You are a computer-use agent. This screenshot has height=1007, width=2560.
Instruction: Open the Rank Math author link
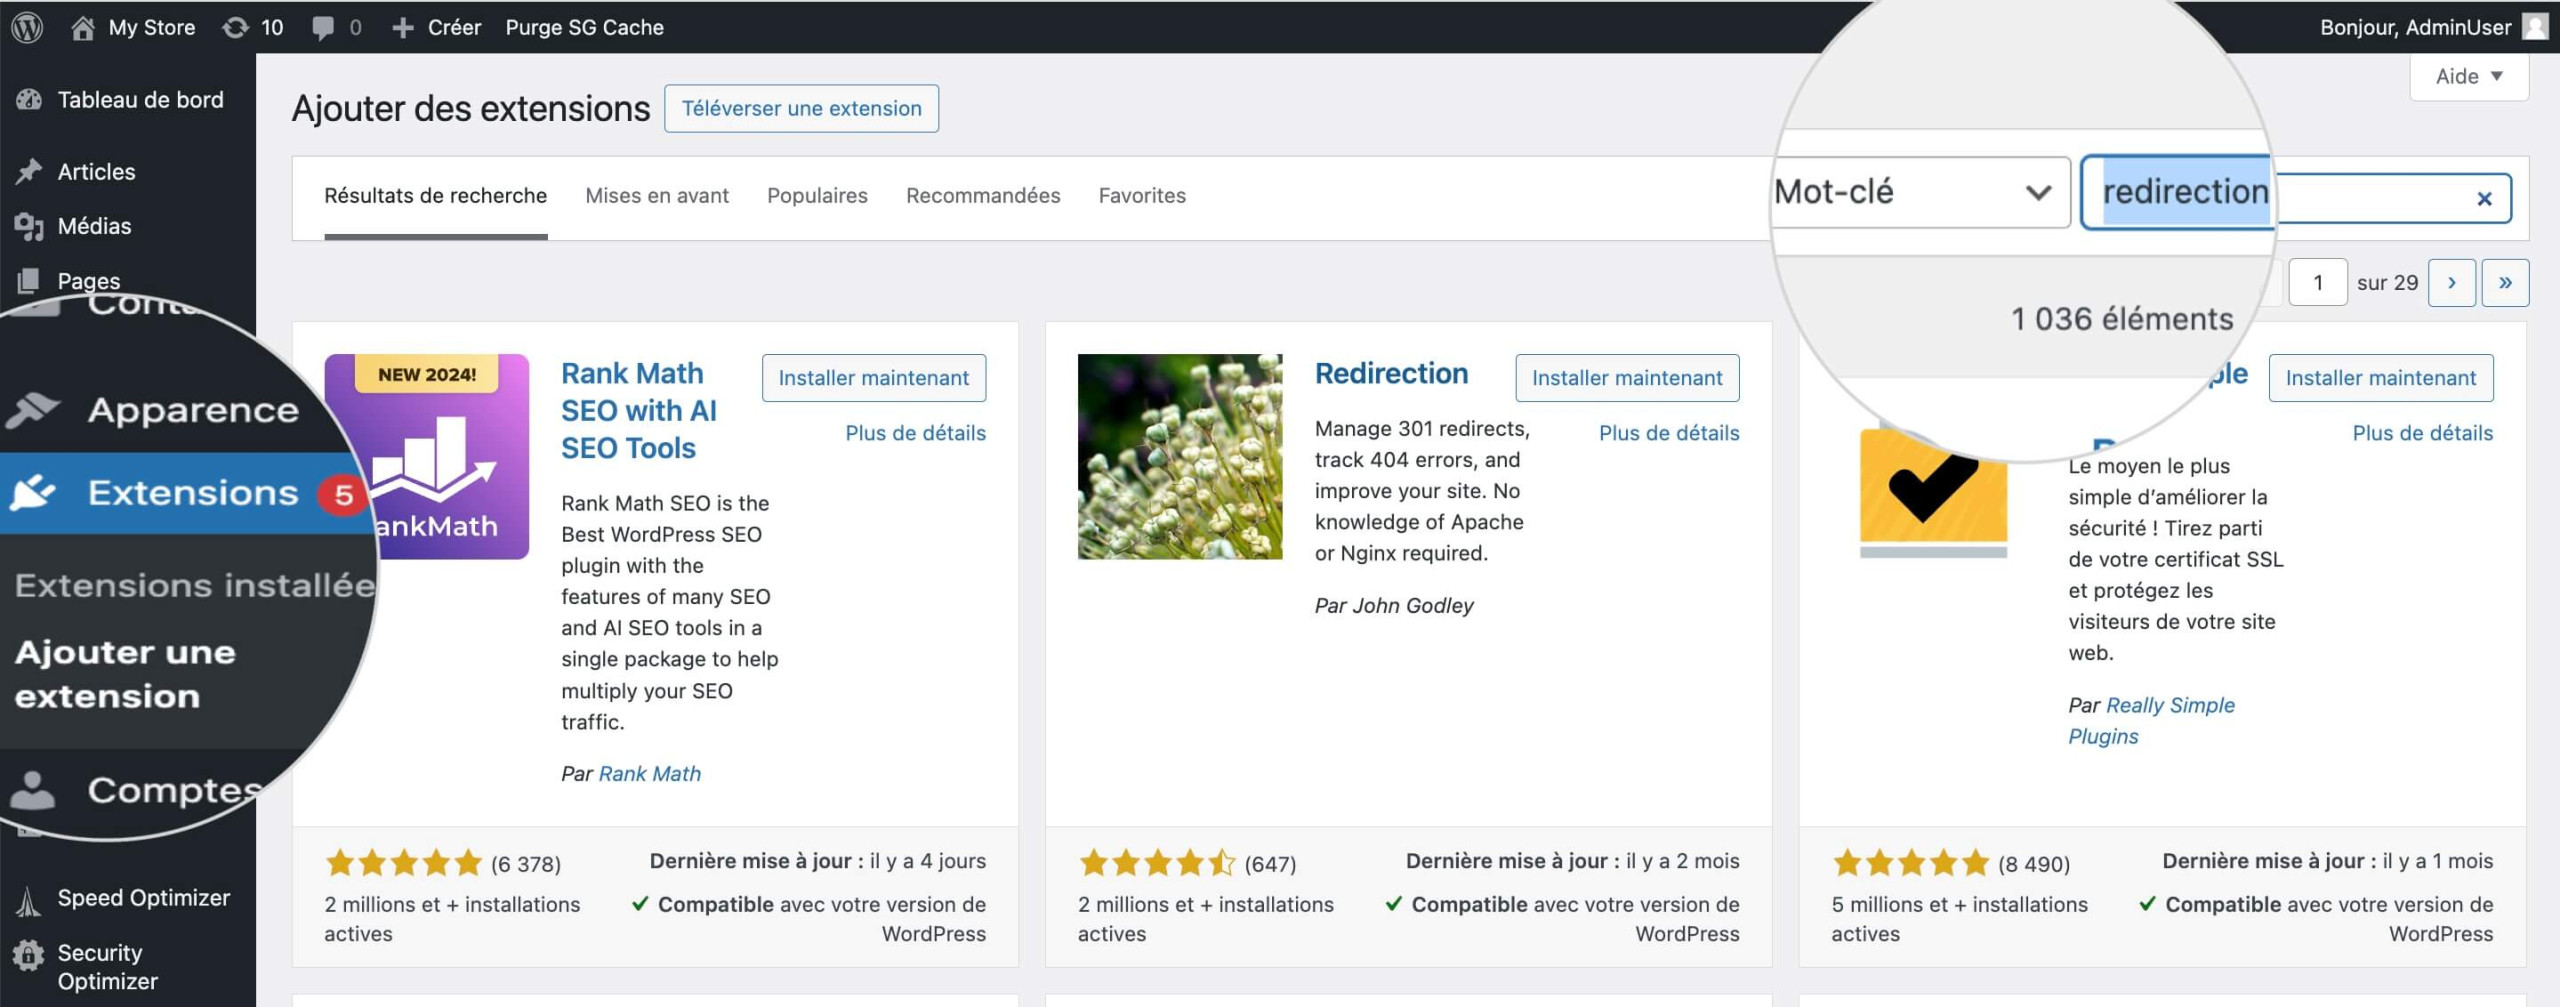click(650, 774)
